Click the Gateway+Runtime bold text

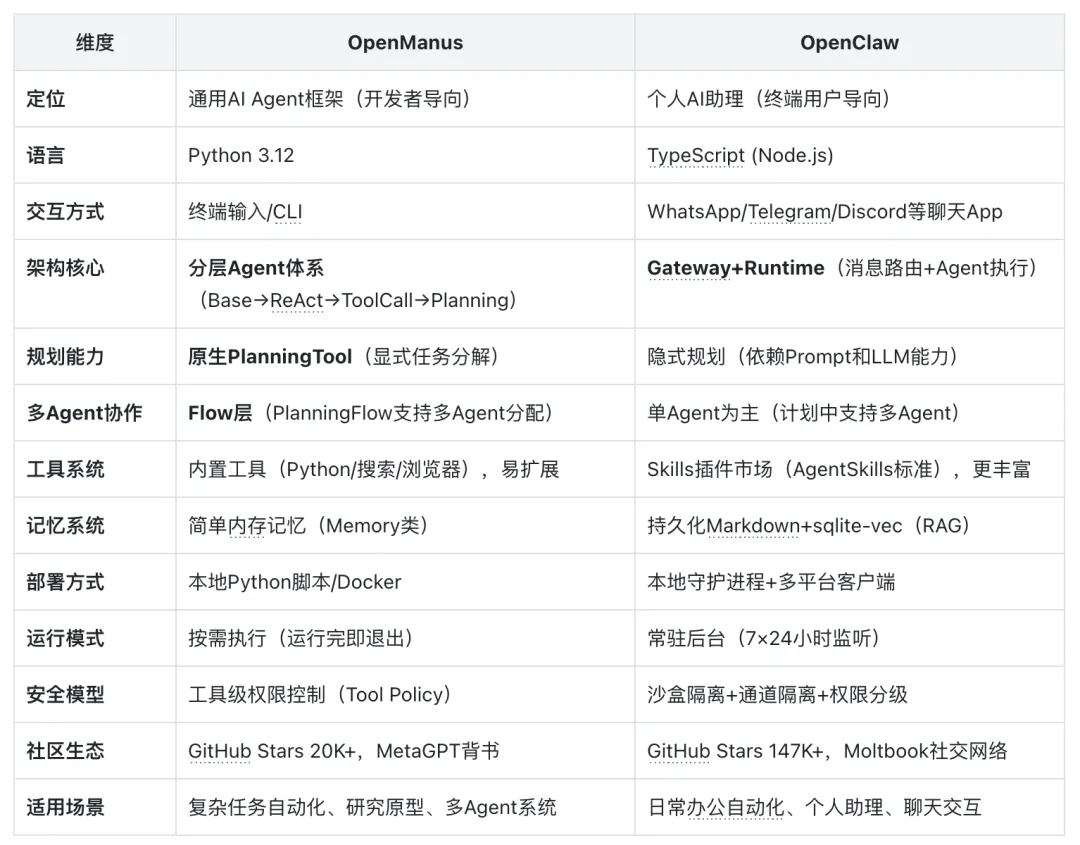[736, 268]
